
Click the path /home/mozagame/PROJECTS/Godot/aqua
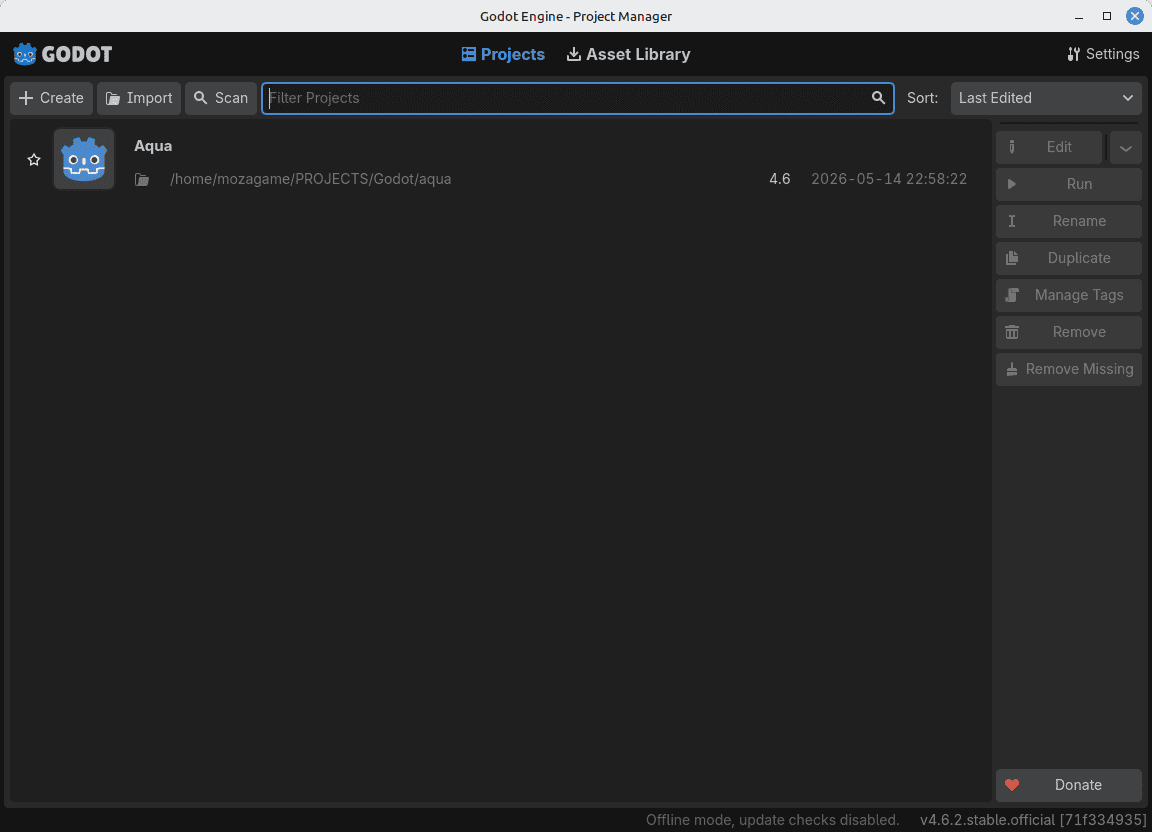[x=310, y=179]
